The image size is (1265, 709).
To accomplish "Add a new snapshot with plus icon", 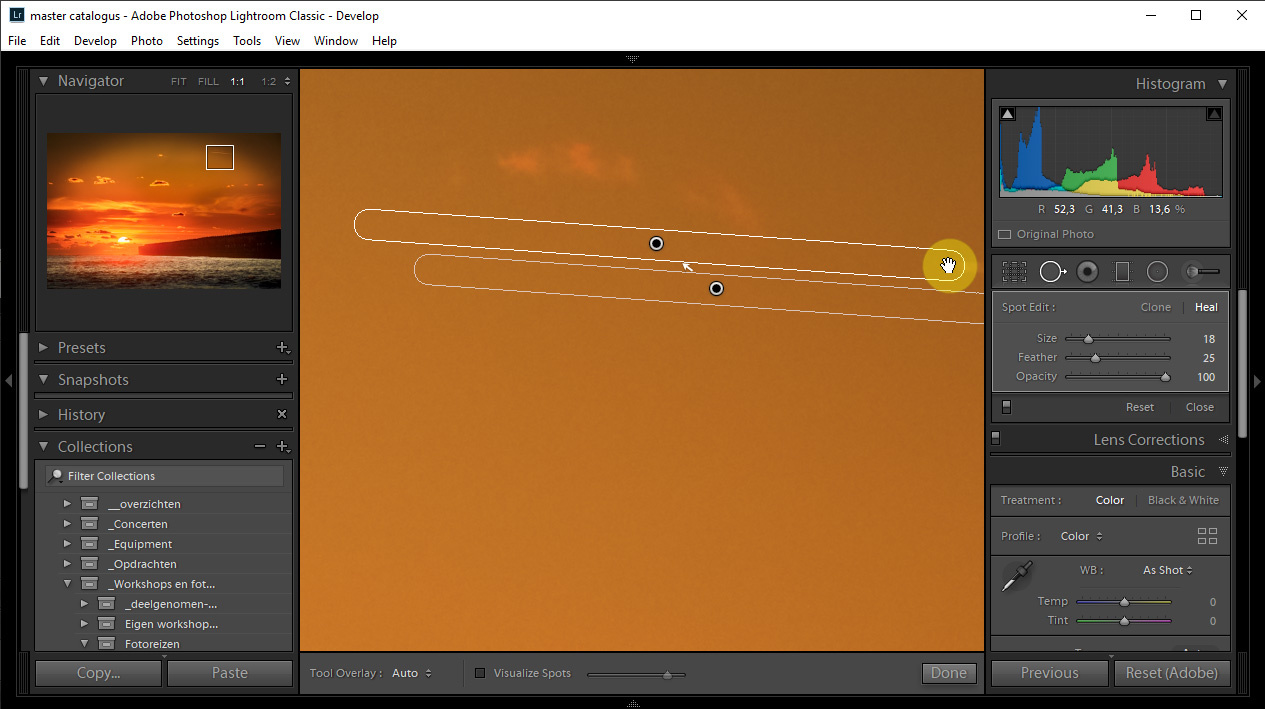I will point(282,380).
